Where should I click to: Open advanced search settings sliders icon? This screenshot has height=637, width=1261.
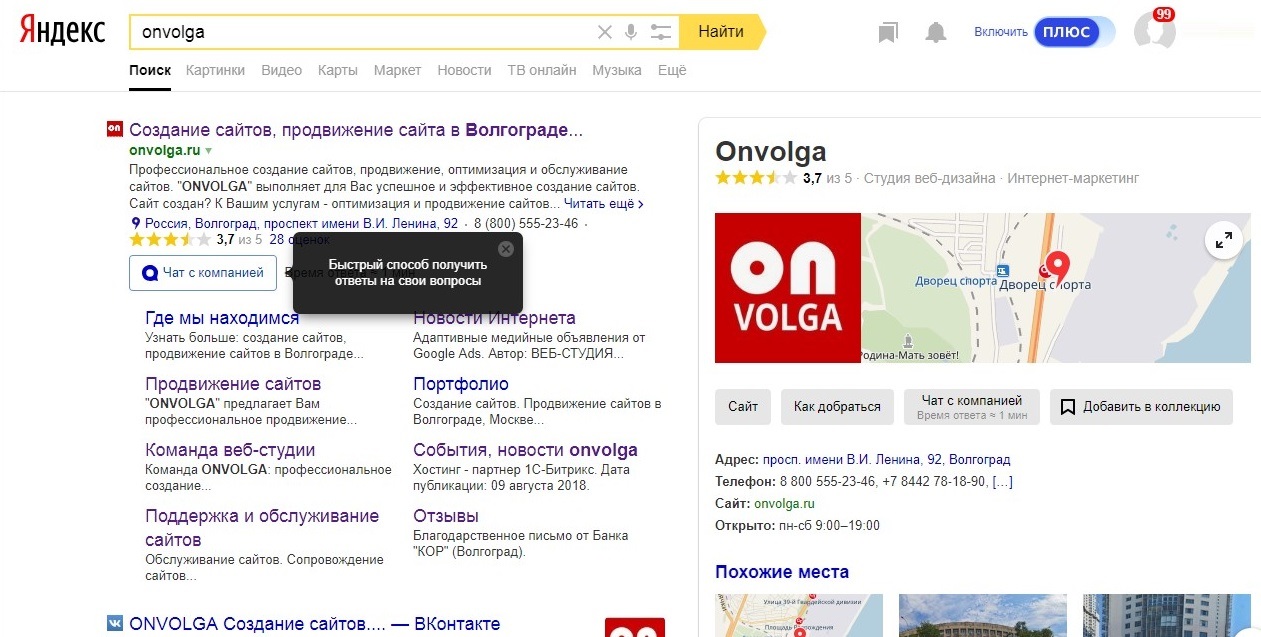click(660, 32)
